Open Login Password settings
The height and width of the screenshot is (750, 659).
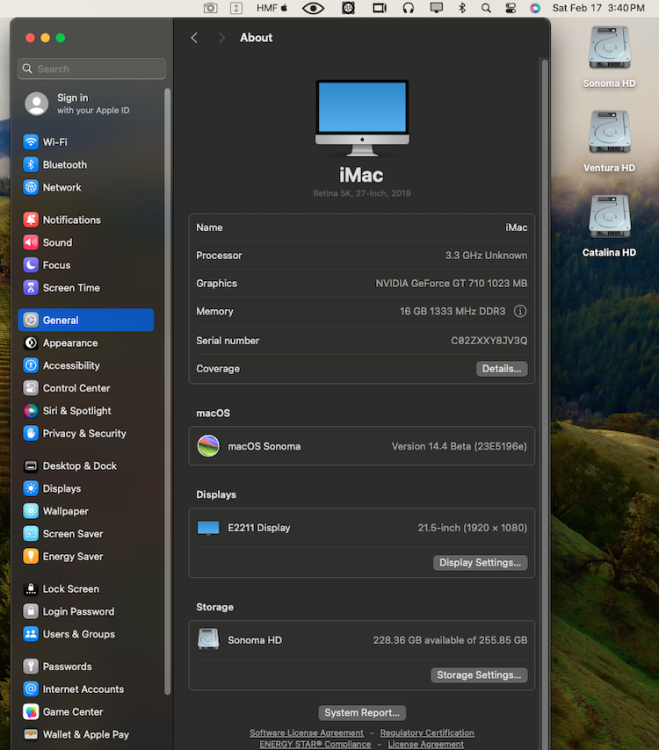(x=86, y=611)
